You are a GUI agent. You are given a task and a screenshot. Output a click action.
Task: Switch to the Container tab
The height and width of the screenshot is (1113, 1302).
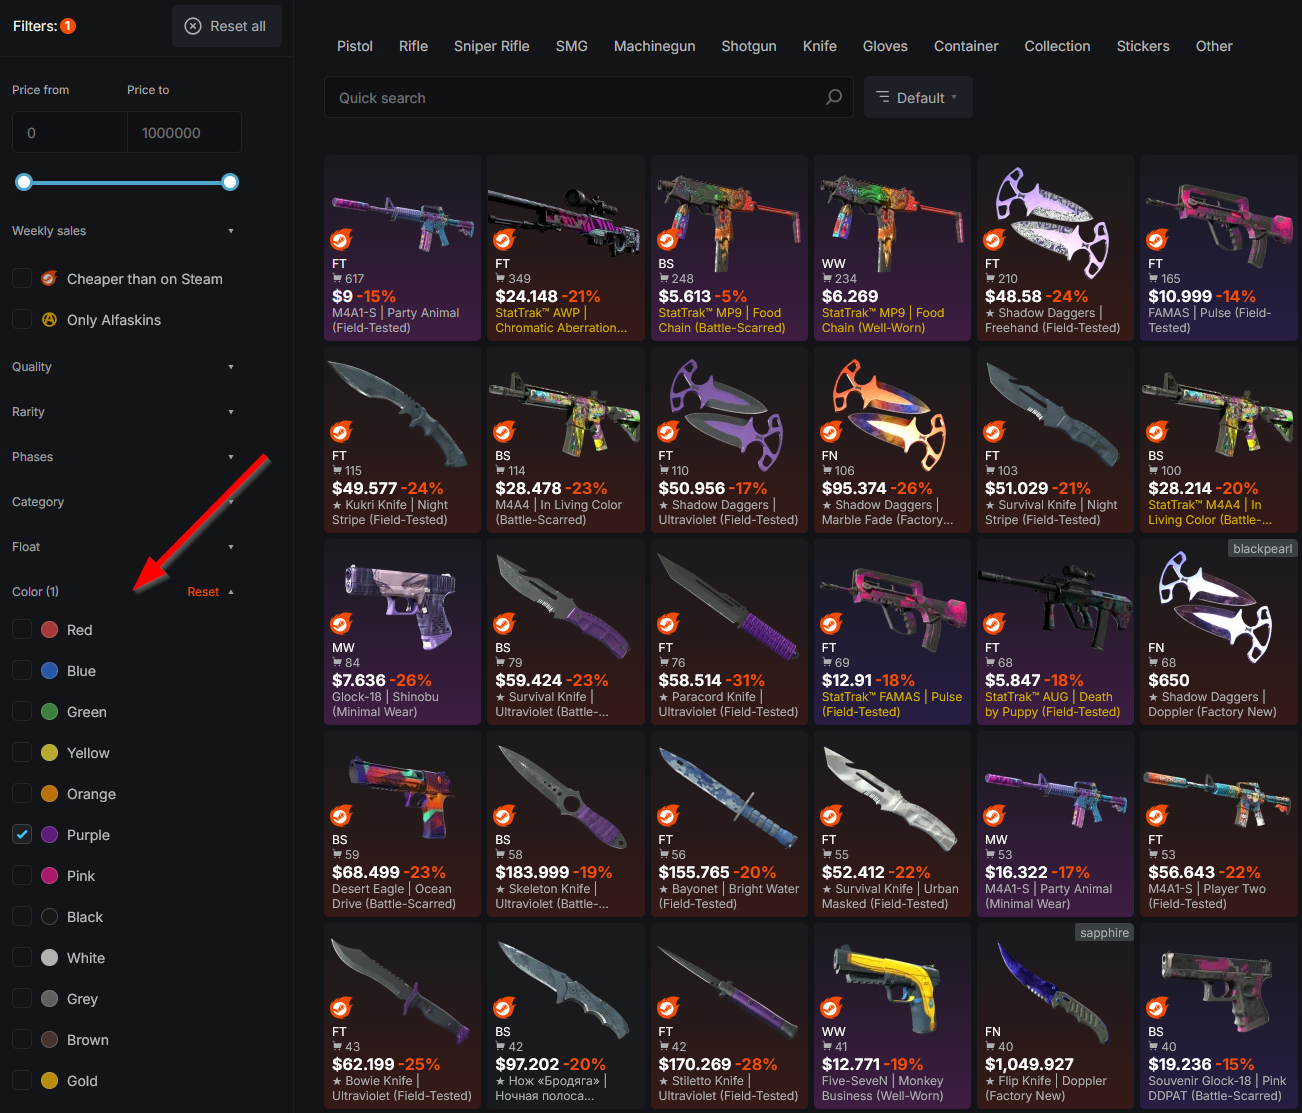click(x=966, y=46)
